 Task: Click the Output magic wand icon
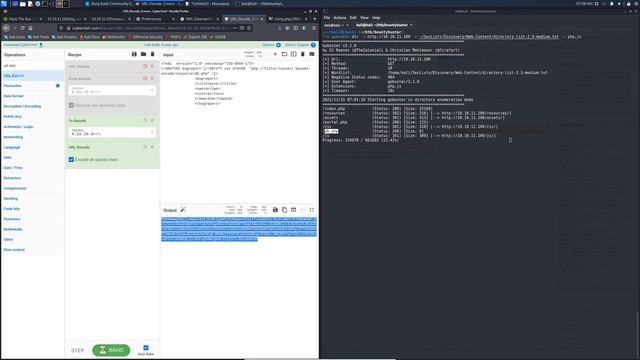tap(183, 210)
